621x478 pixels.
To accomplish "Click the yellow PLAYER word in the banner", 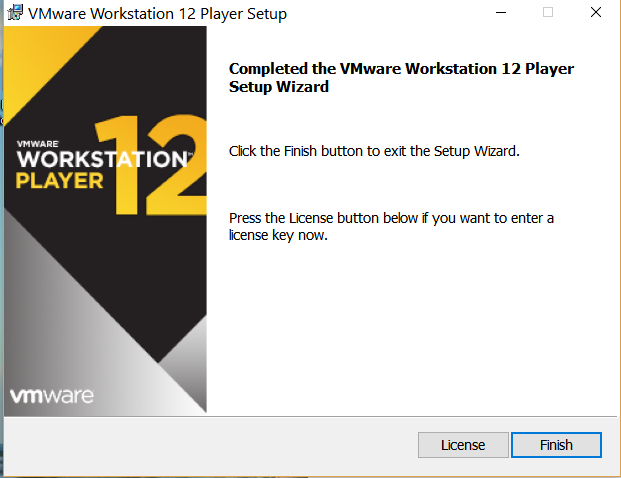I will (60, 180).
